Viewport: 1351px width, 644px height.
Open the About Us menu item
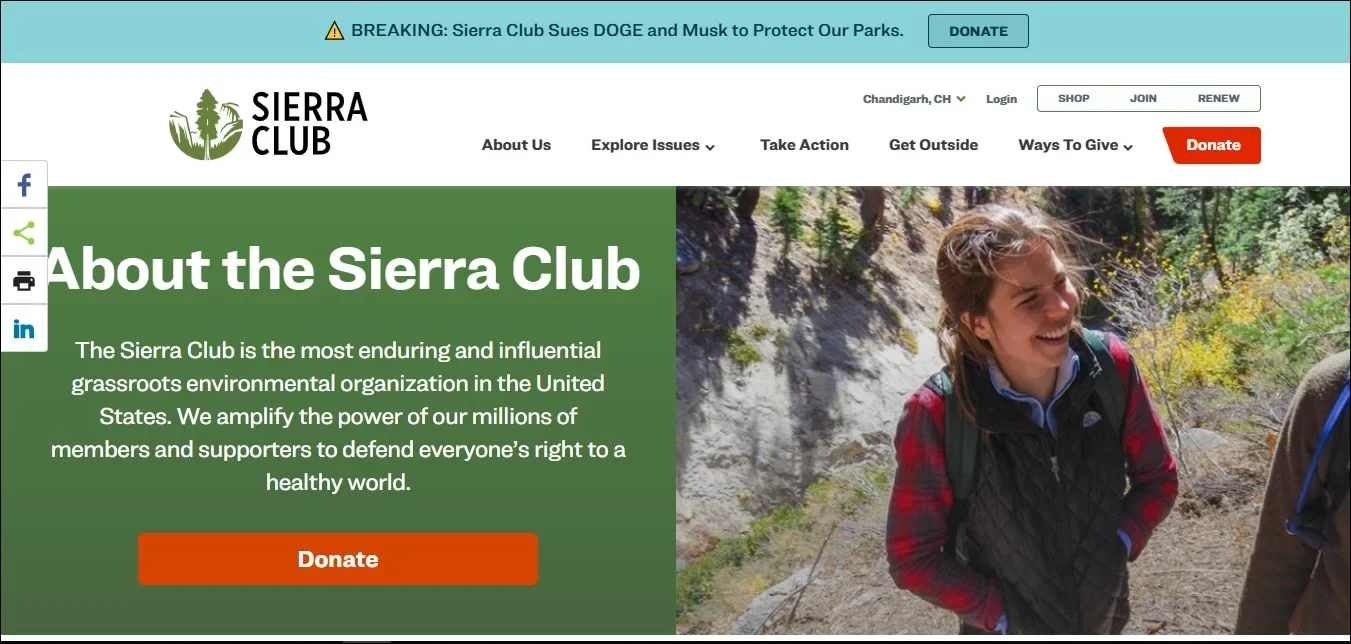(x=516, y=145)
